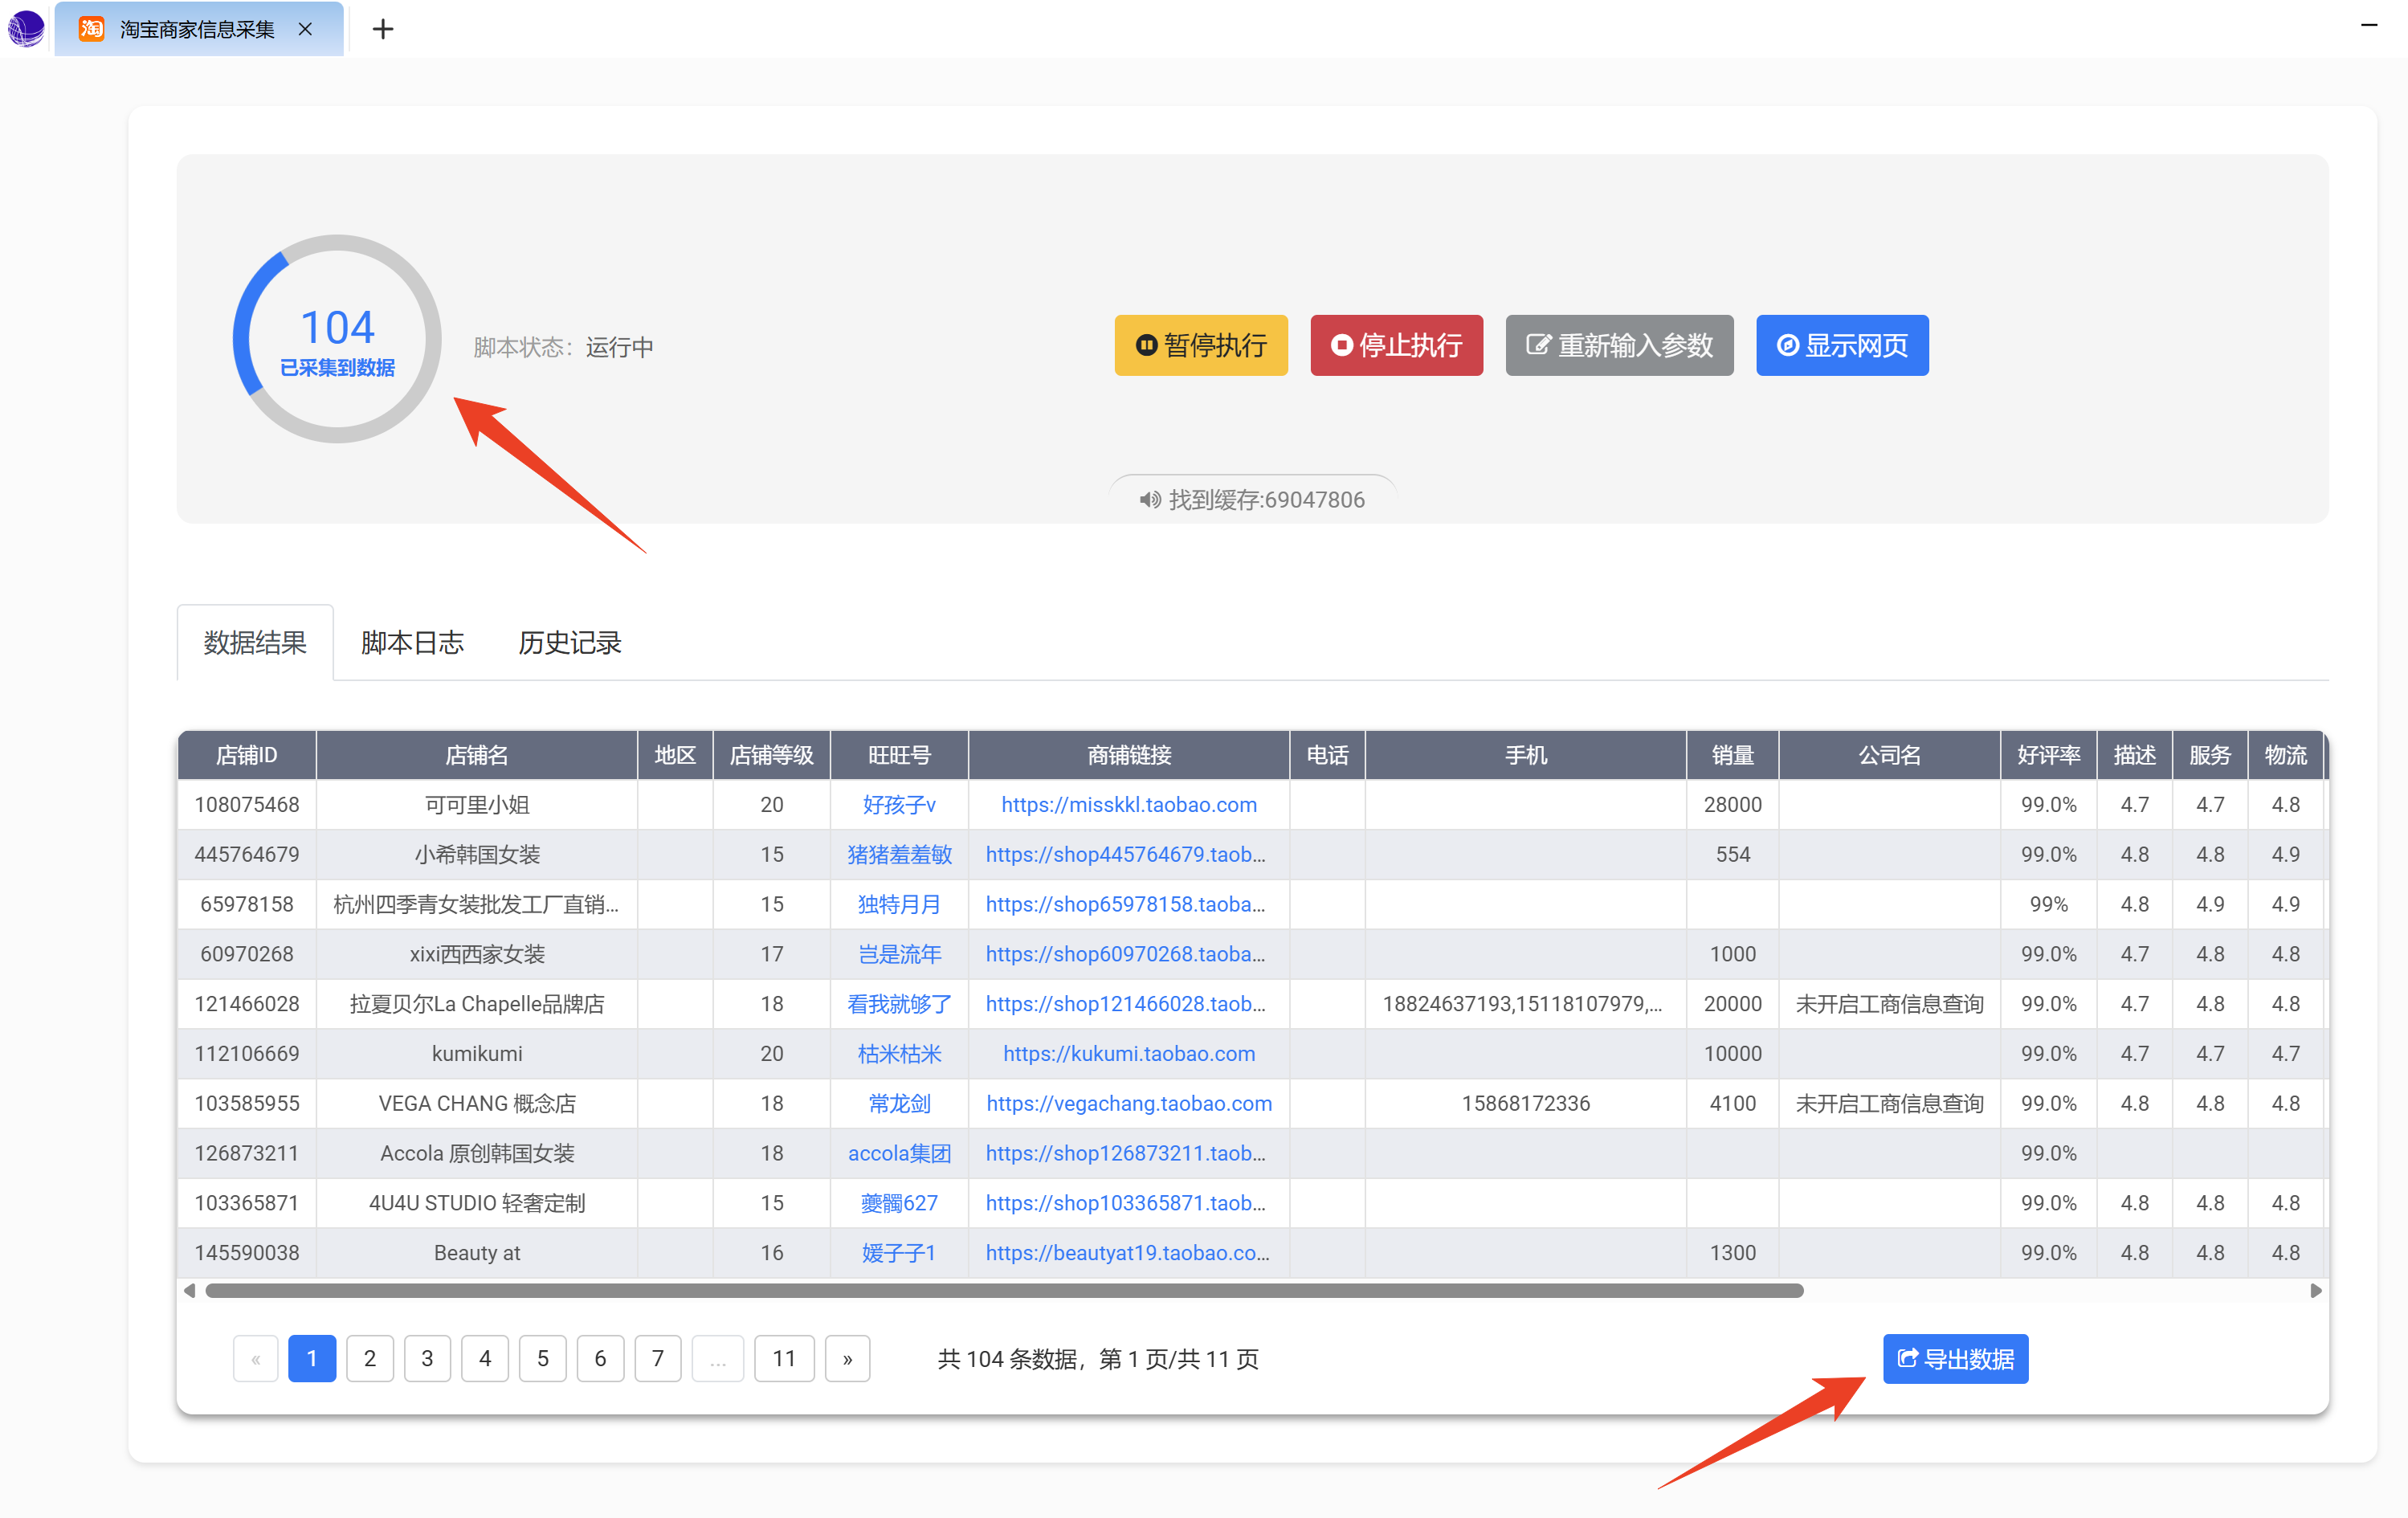
Task: Go to page 3
Action: pos(427,1359)
